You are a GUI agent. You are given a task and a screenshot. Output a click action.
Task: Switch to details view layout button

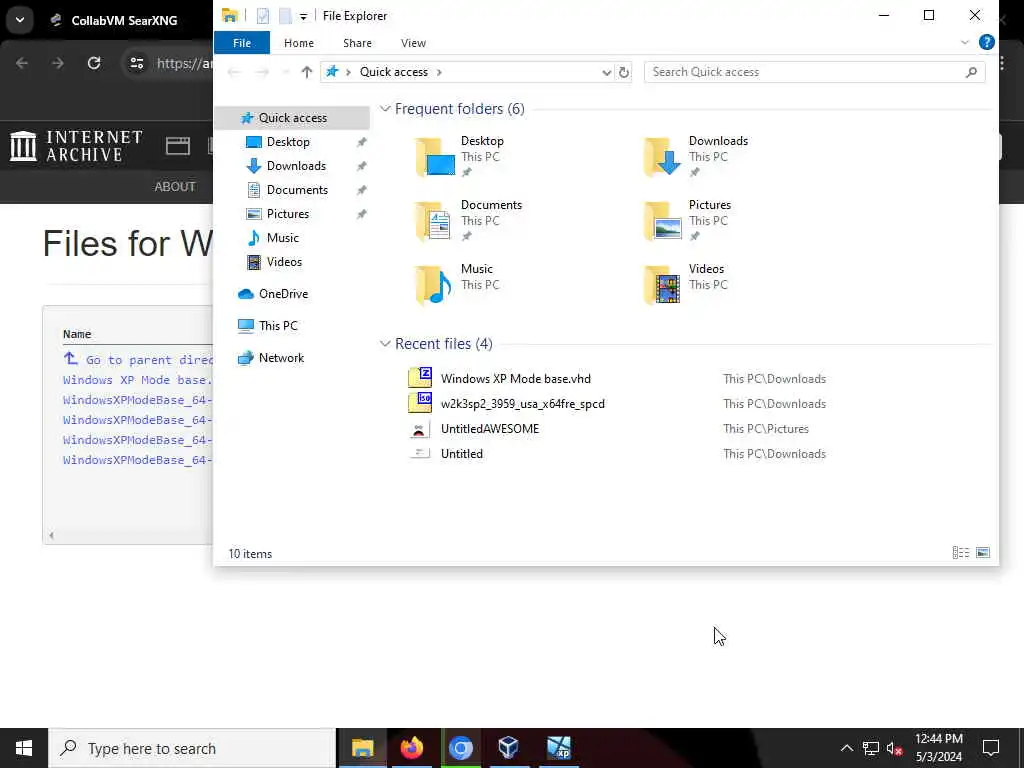click(x=960, y=553)
